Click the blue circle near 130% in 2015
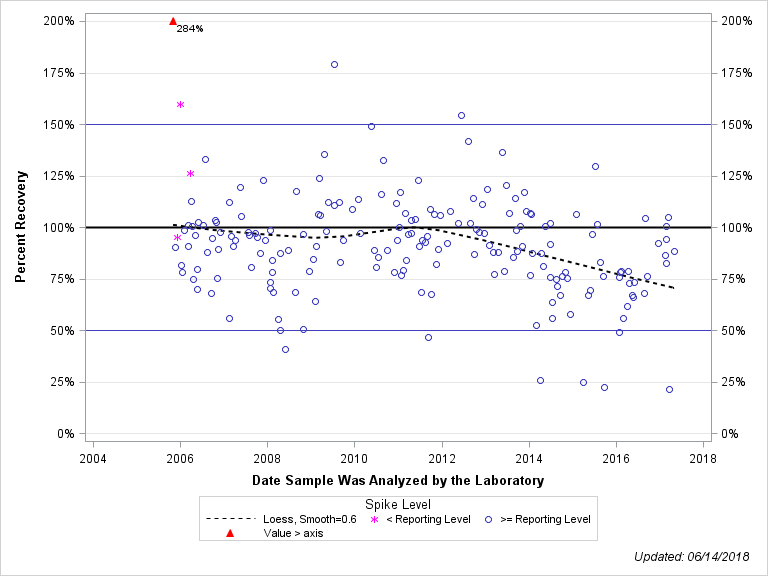 [596, 167]
